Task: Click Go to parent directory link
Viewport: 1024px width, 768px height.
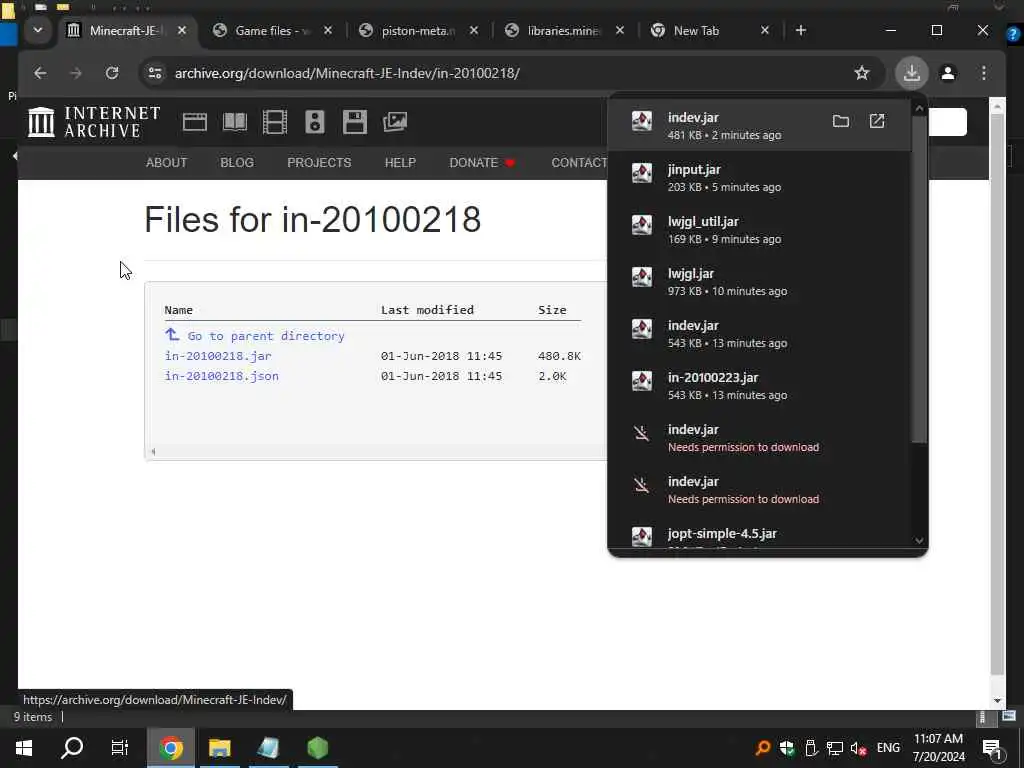Action: [255, 336]
